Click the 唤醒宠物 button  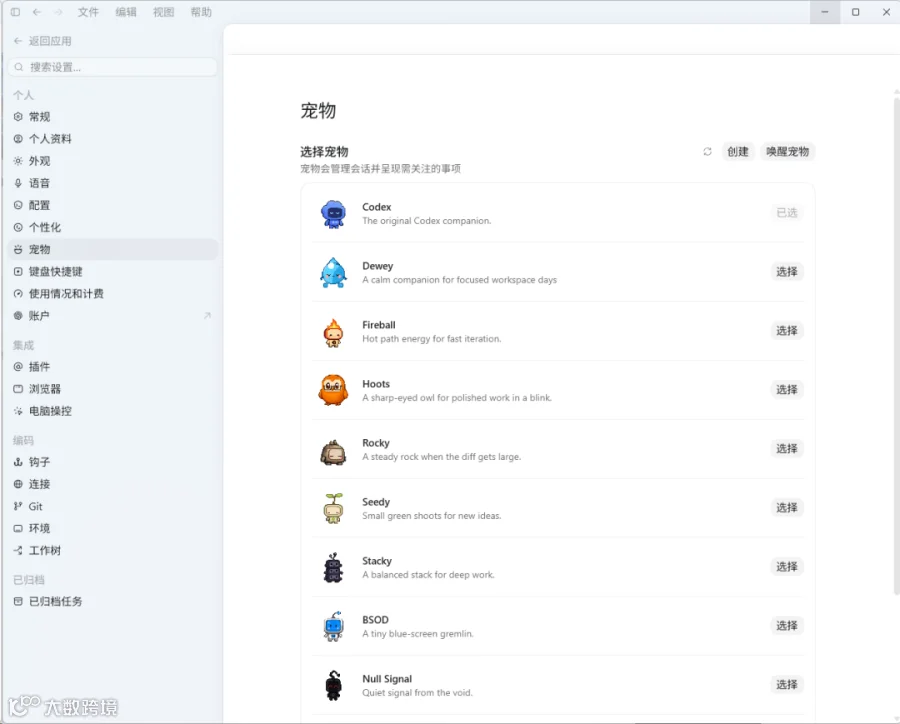788,152
